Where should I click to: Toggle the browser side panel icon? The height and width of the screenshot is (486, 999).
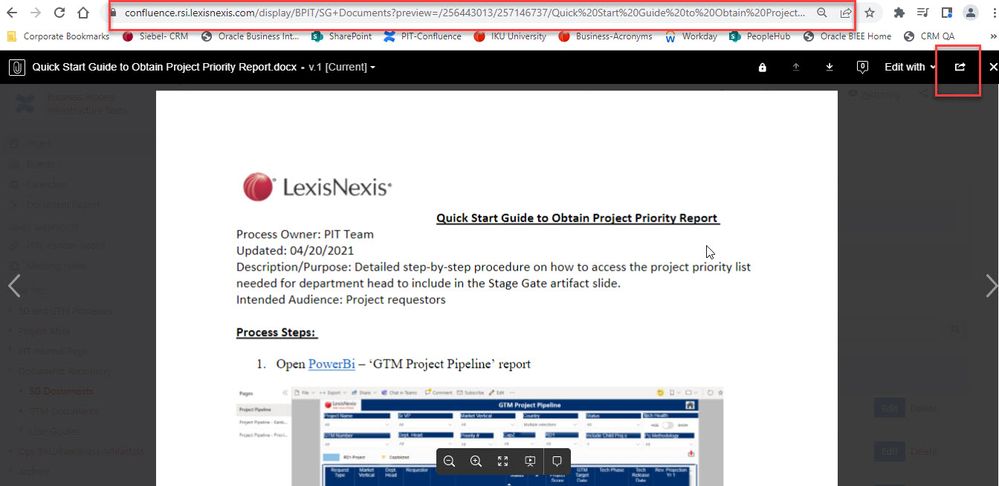[x=946, y=13]
